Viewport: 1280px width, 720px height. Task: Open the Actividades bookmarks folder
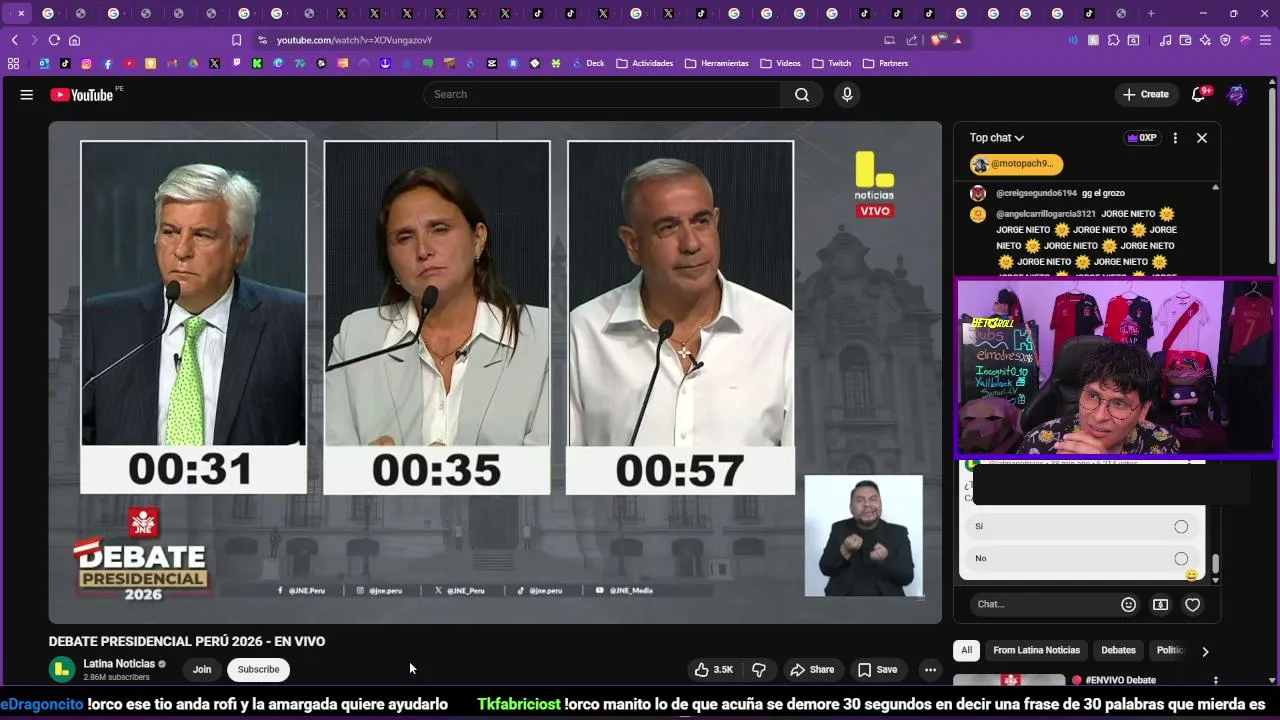click(x=645, y=63)
